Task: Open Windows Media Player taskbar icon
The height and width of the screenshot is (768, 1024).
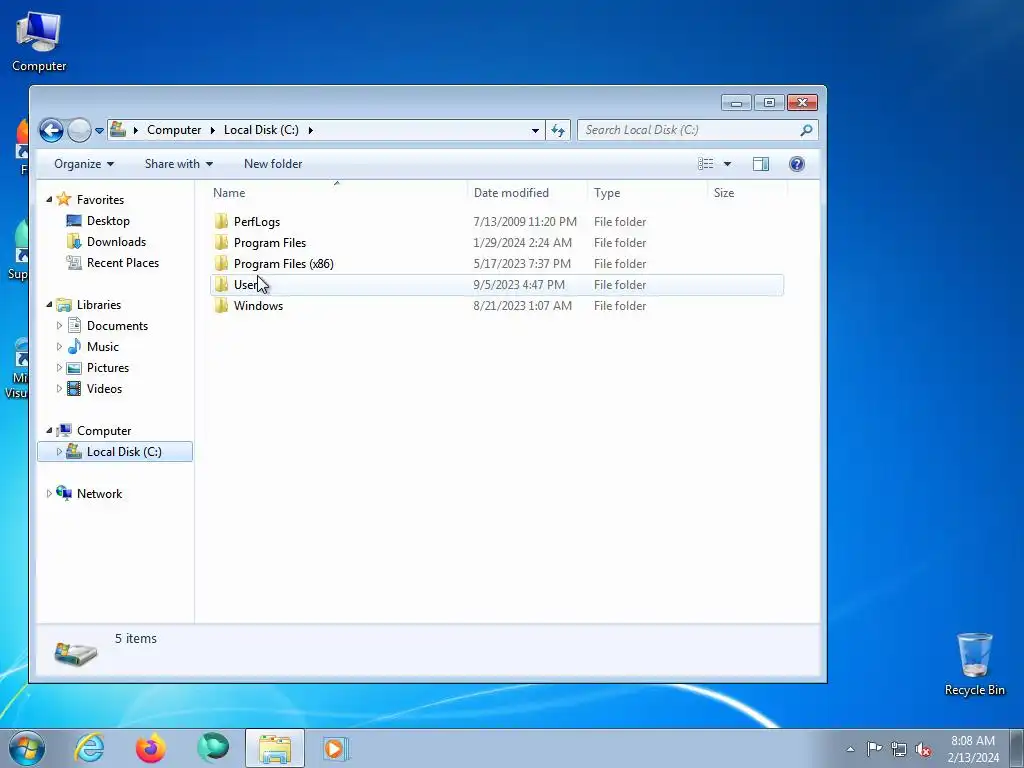Action: pyautogui.click(x=336, y=748)
